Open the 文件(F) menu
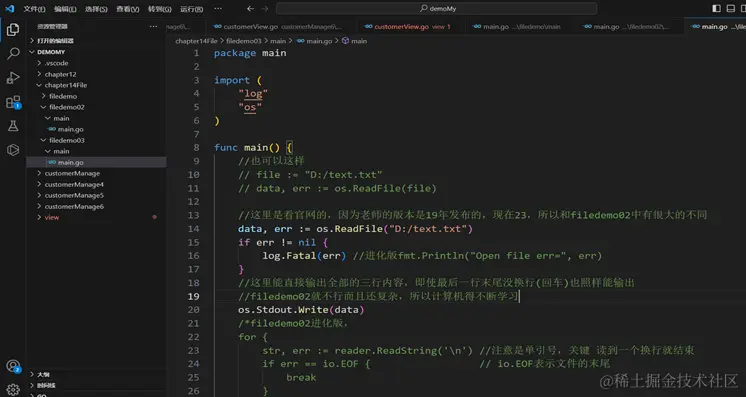The image size is (746, 397). click(x=34, y=9)
